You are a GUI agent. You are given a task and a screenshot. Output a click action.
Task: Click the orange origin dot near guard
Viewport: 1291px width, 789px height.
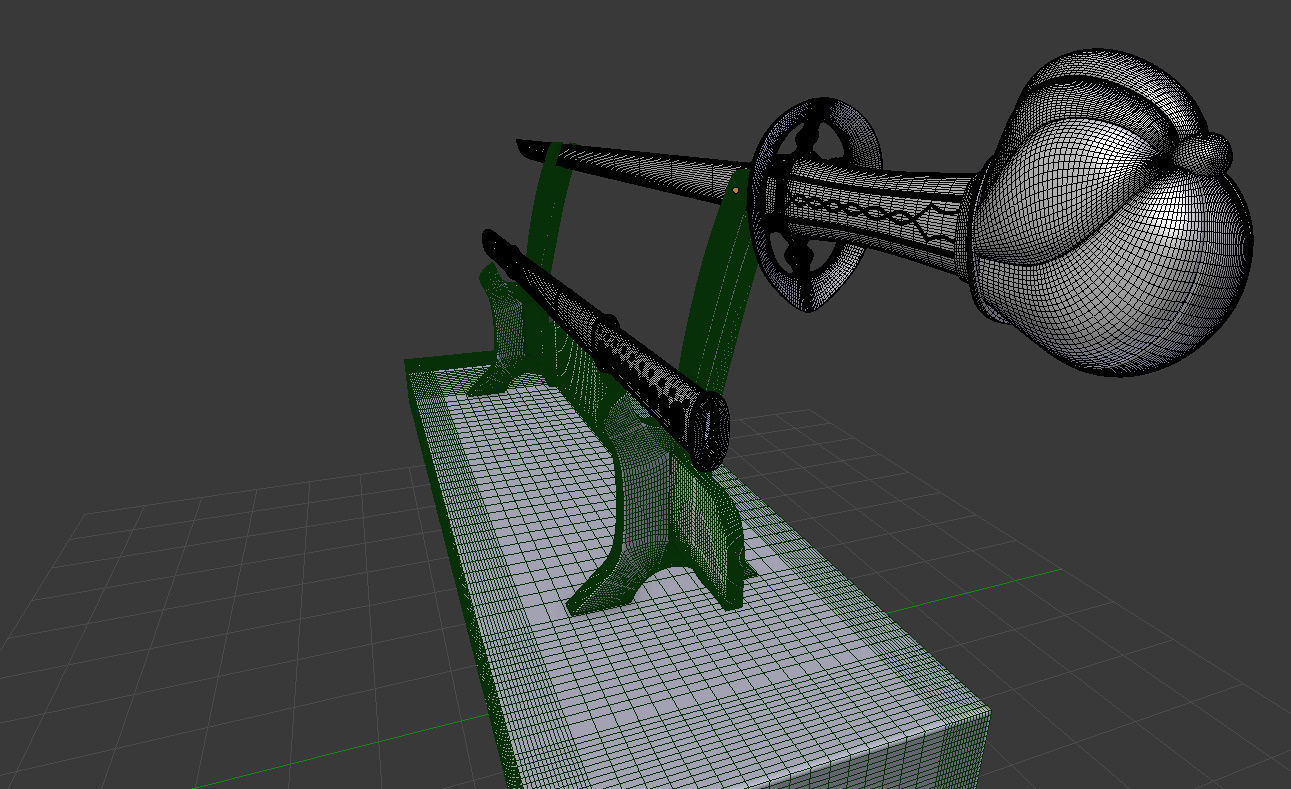point(736,189)
